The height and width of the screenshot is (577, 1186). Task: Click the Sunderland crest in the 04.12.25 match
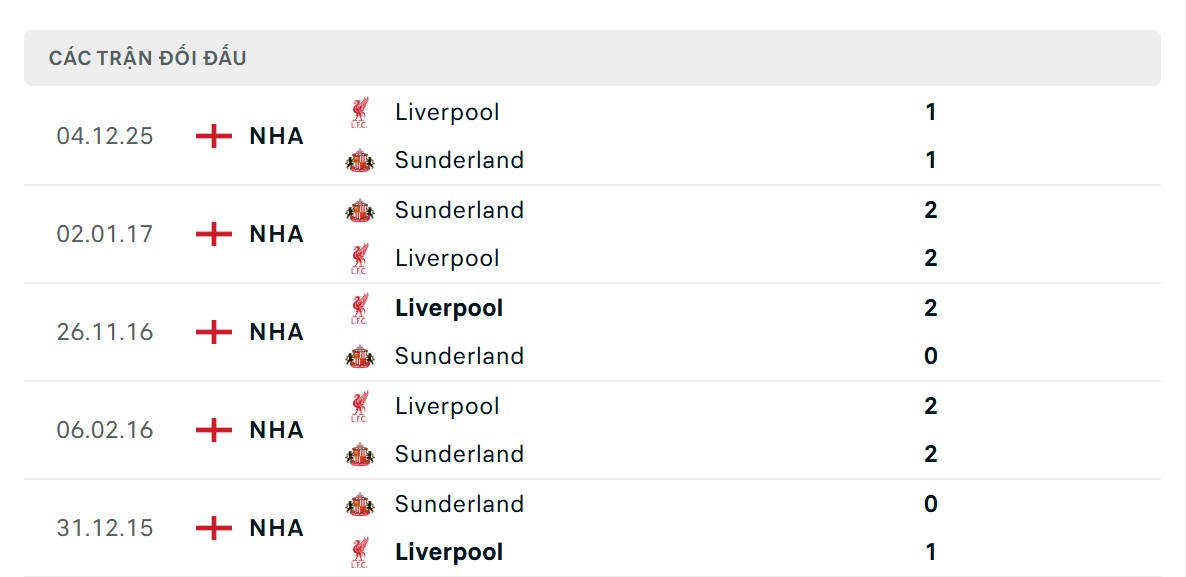point(358,158)
